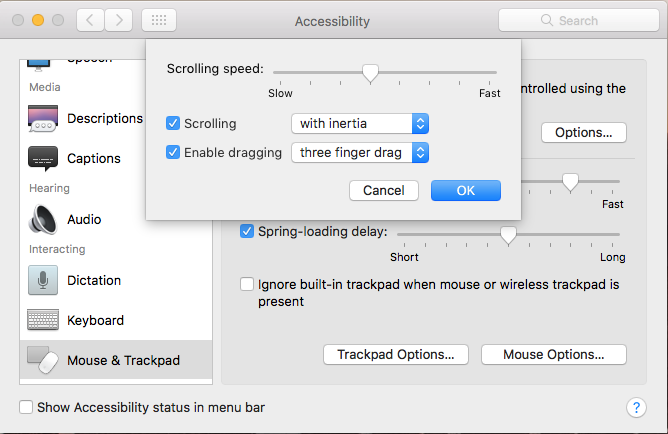
Task: Click the Descriptions icon in sidebar
Action: 43,119
